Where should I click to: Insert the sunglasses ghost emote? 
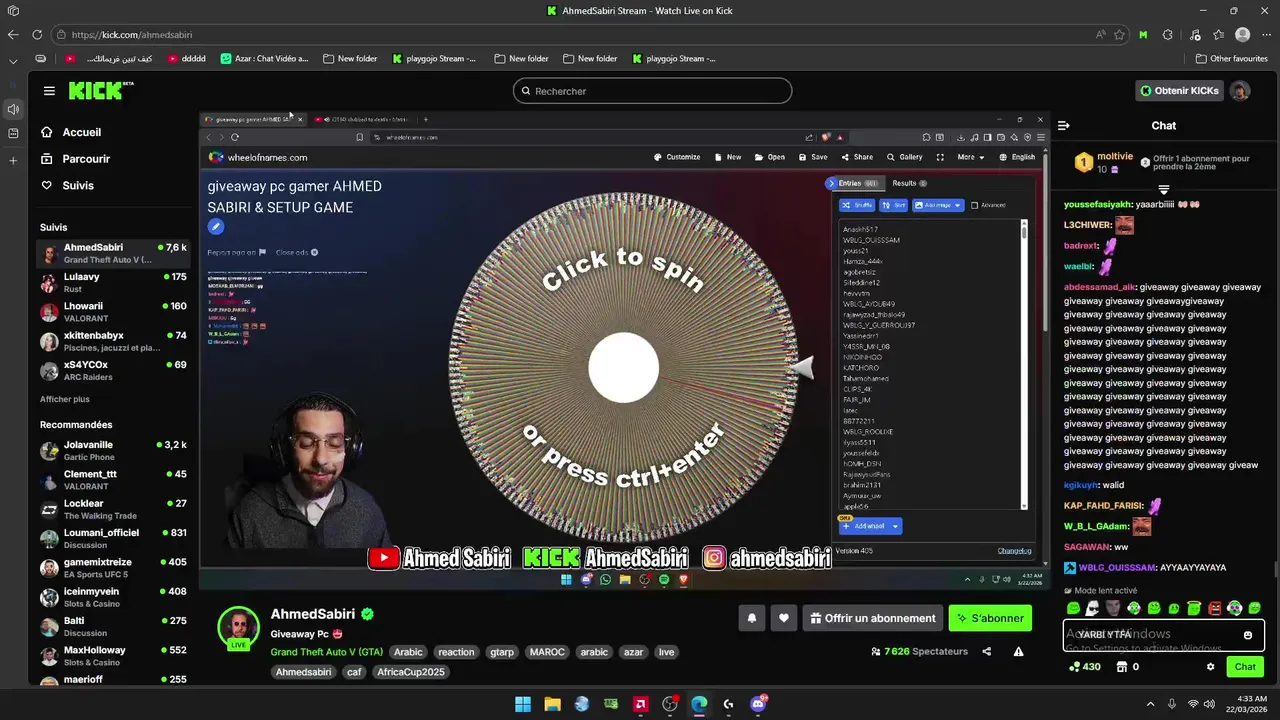[1093, 608]
